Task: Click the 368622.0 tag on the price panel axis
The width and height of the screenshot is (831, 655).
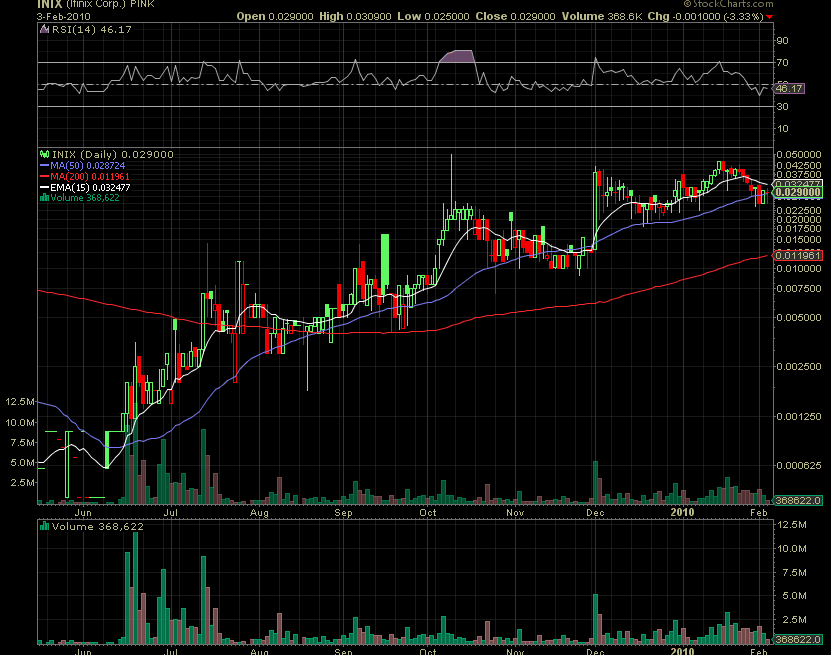Action: pos(798,500)
